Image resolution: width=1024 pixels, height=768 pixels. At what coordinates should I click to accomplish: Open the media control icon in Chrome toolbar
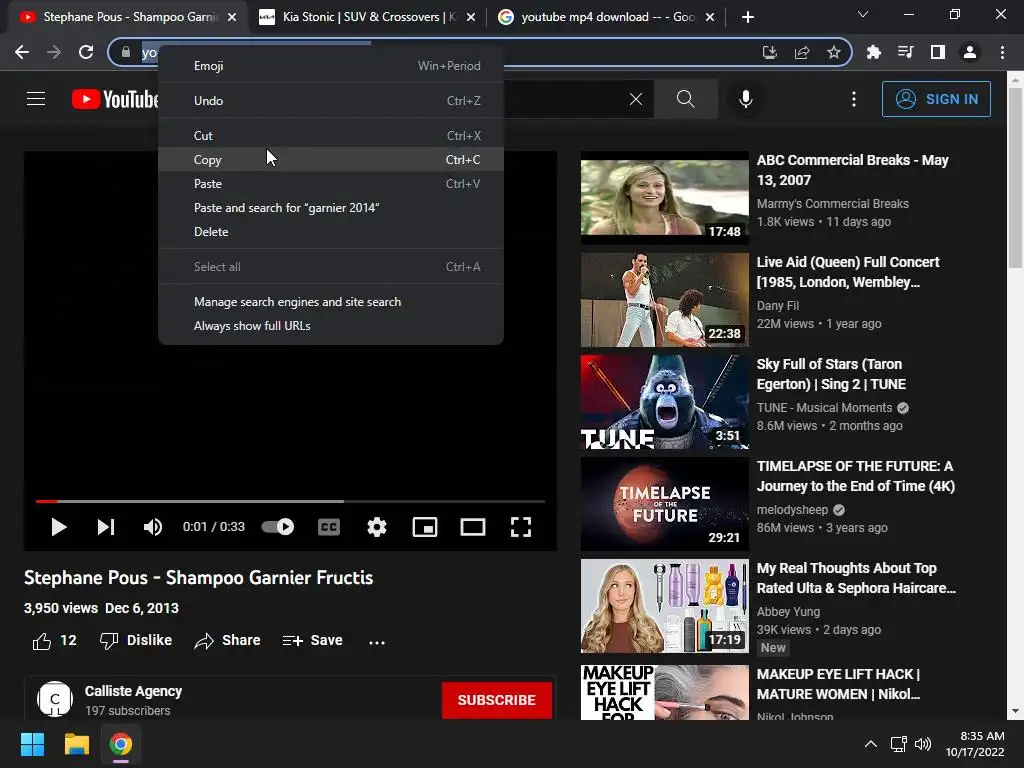906,52
